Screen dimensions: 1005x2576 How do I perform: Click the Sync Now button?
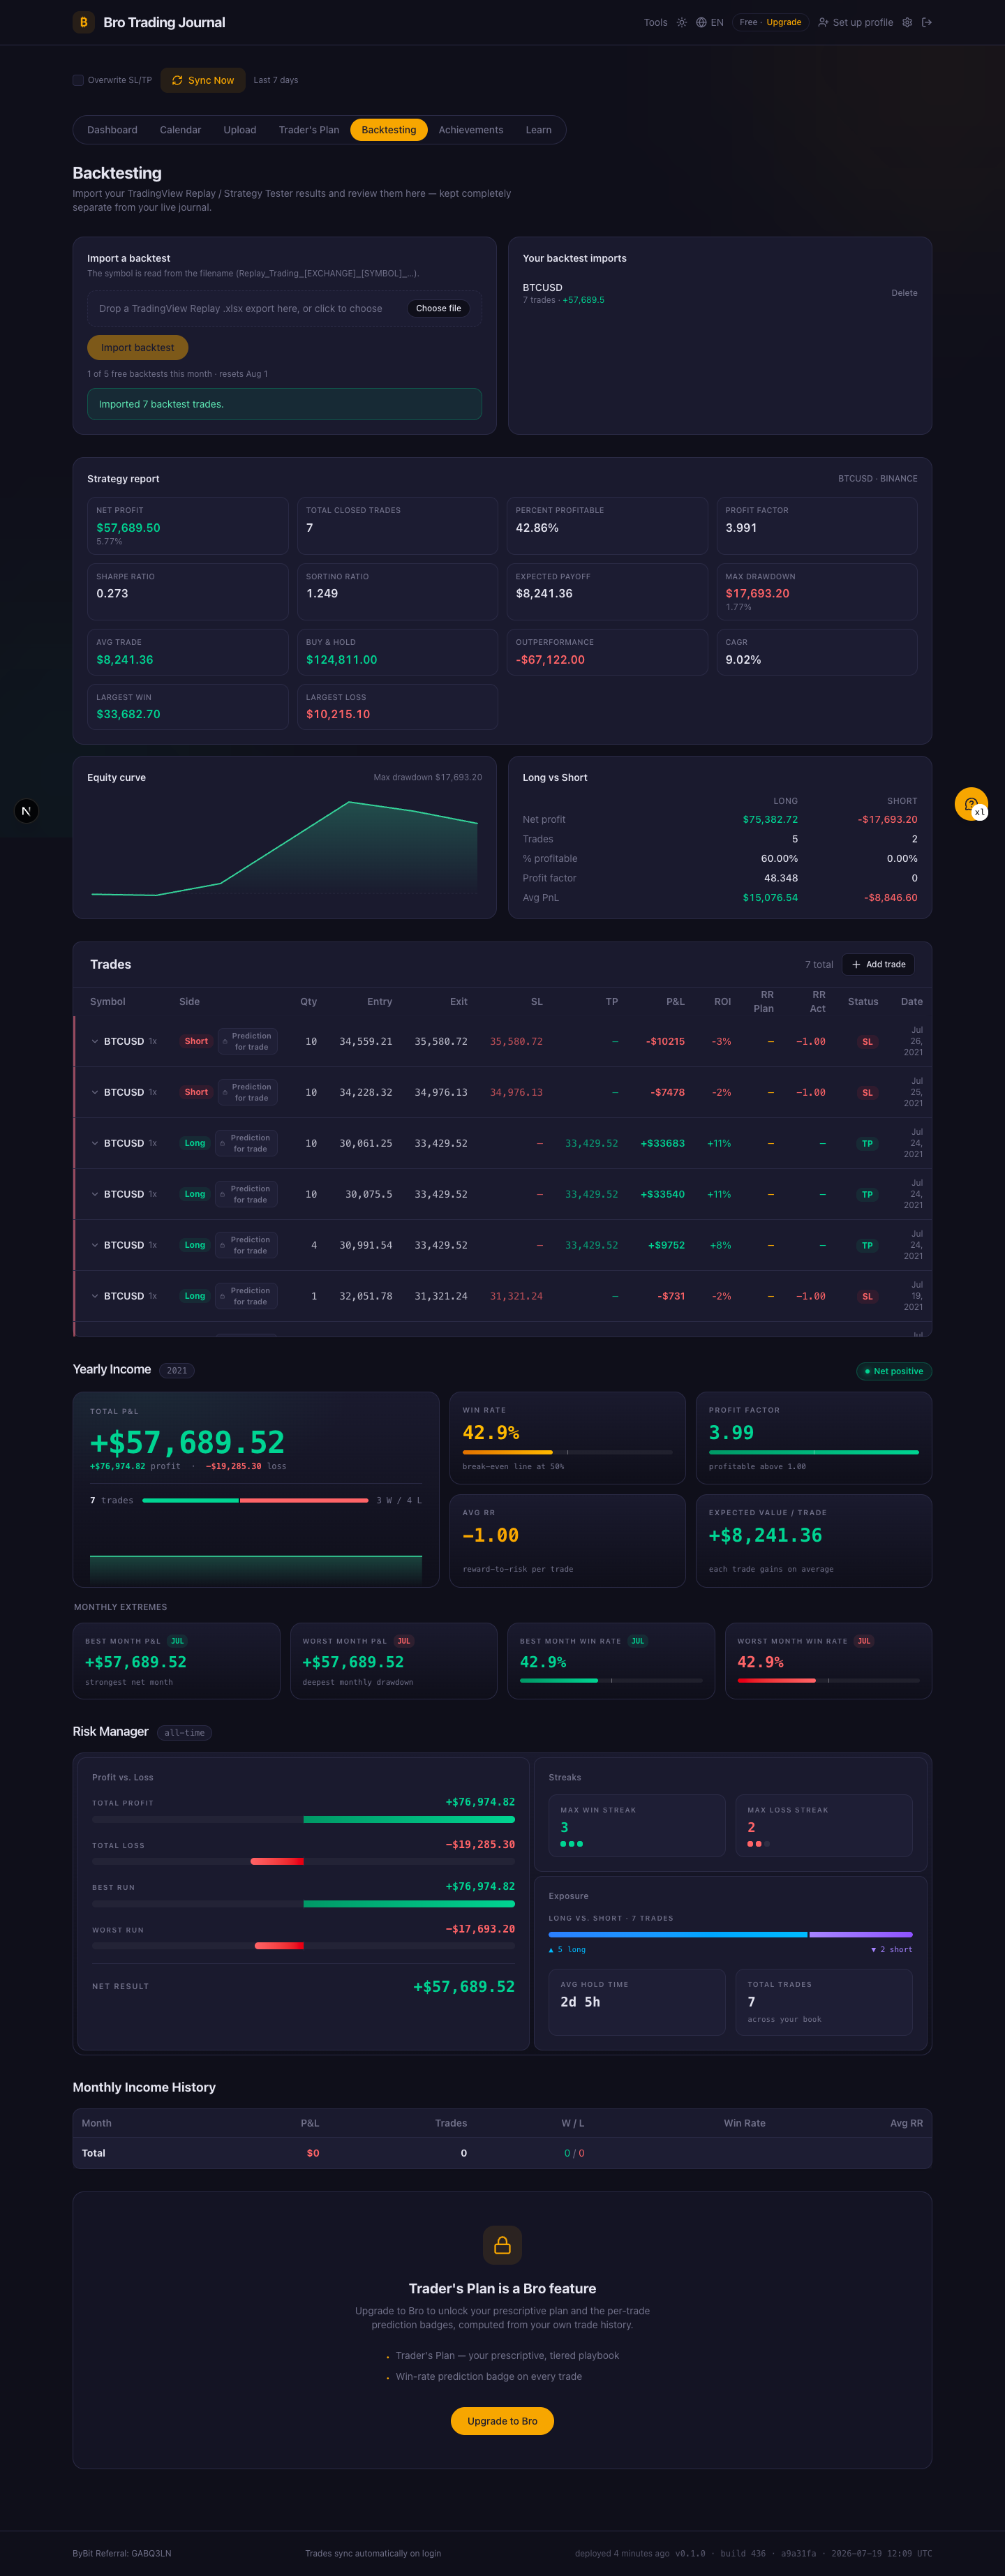[x=203, y=80]
